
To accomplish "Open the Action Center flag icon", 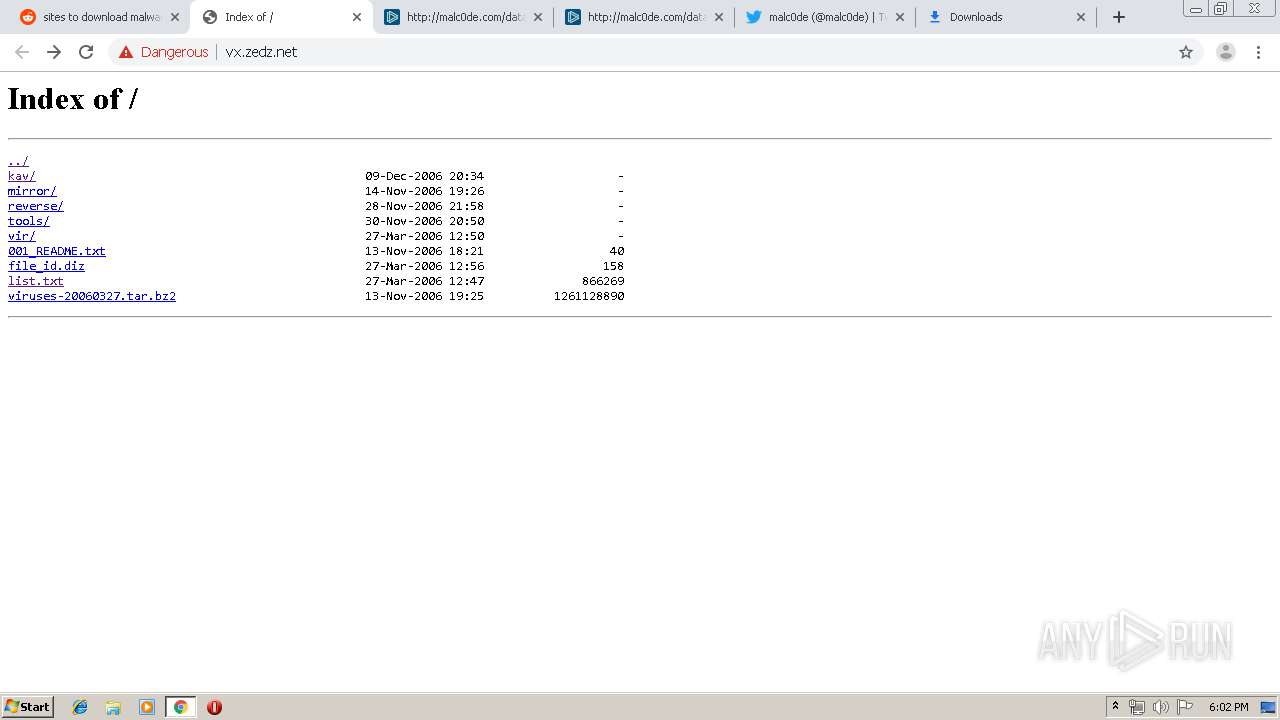I will (1185, 707).
